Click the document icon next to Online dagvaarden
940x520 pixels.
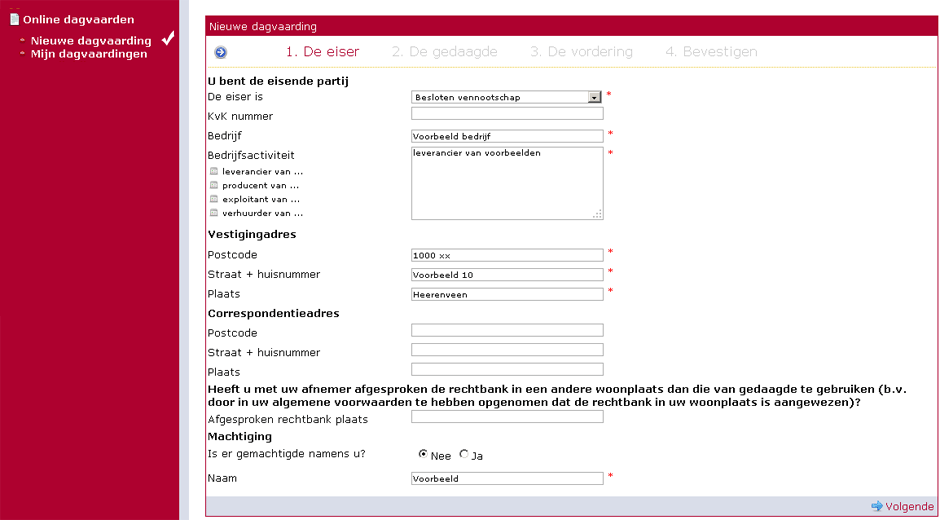point(15,19)
